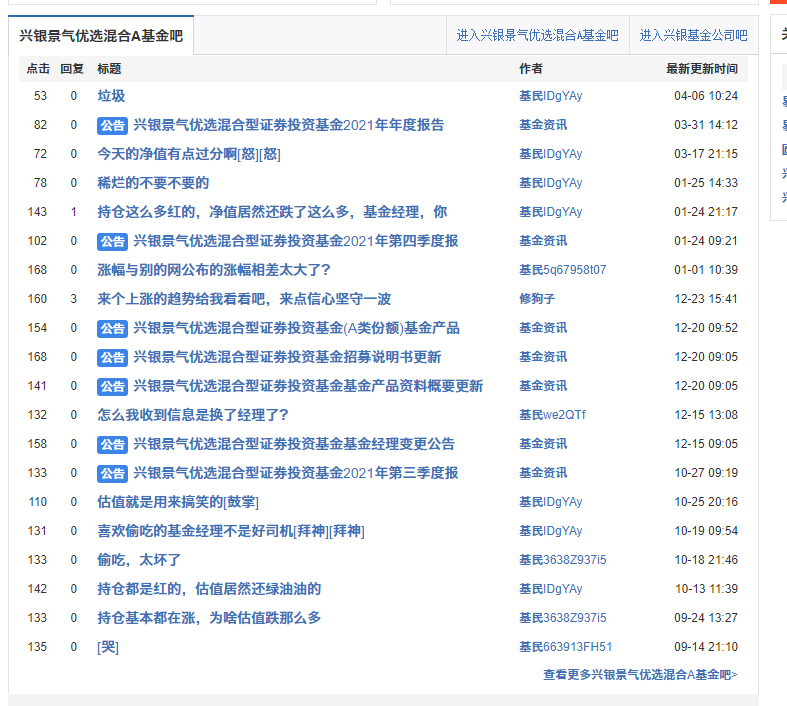Open the 招募说明书更新 announcement
Viewport: 787px width, 706px height.
[x=287, y=357]
